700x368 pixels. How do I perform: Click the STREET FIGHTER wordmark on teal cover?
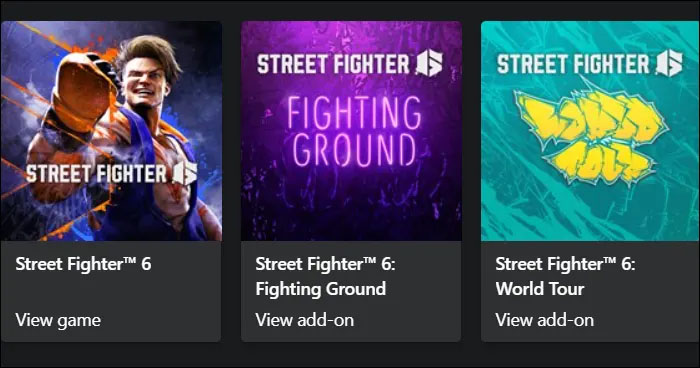[x=573, y=64]
